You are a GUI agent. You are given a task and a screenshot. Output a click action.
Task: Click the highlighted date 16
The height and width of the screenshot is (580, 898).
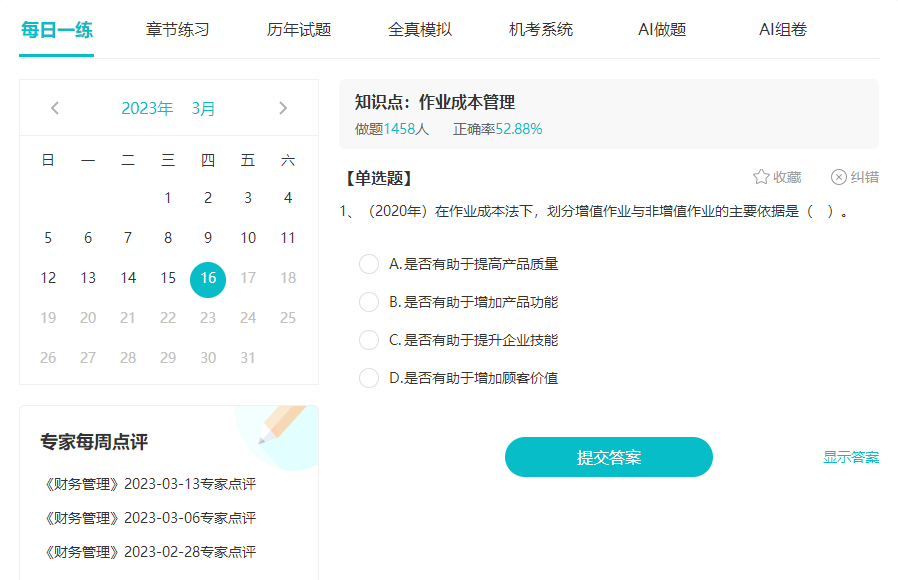click(x=208, y=278)
